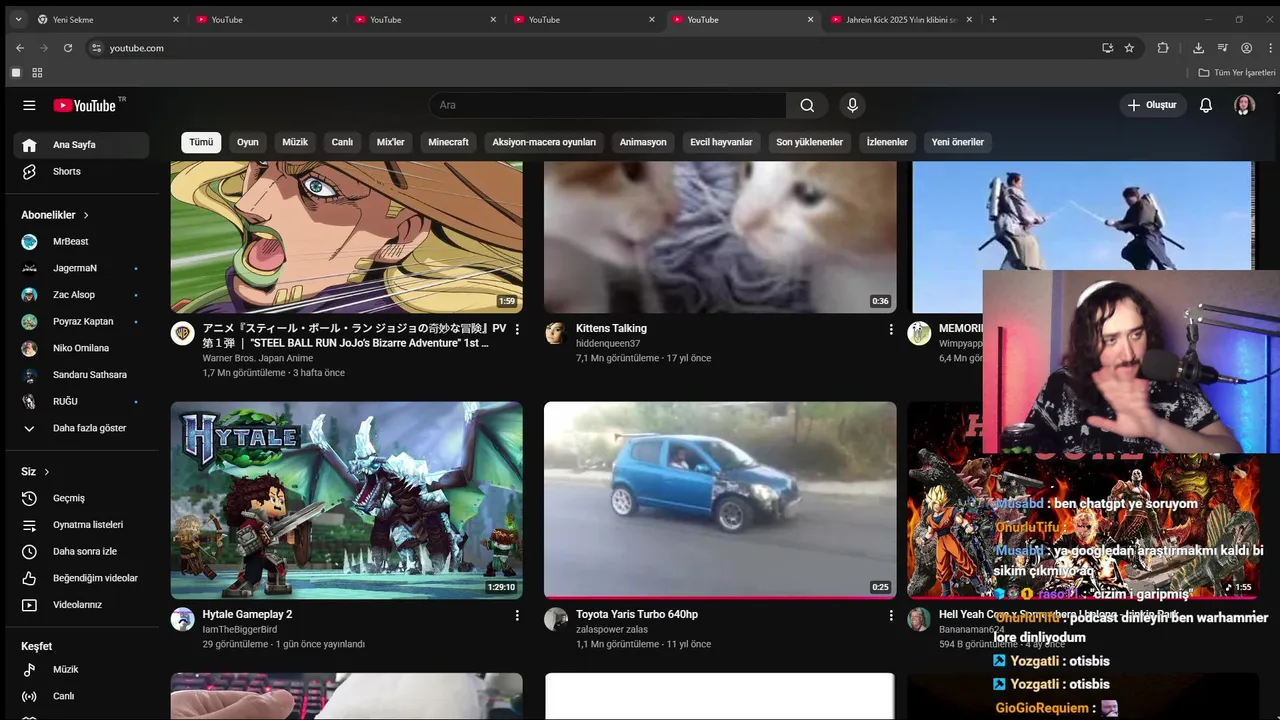
Task: Open the browser extensions puzzle icon
Action: (x=1163, y=48)
